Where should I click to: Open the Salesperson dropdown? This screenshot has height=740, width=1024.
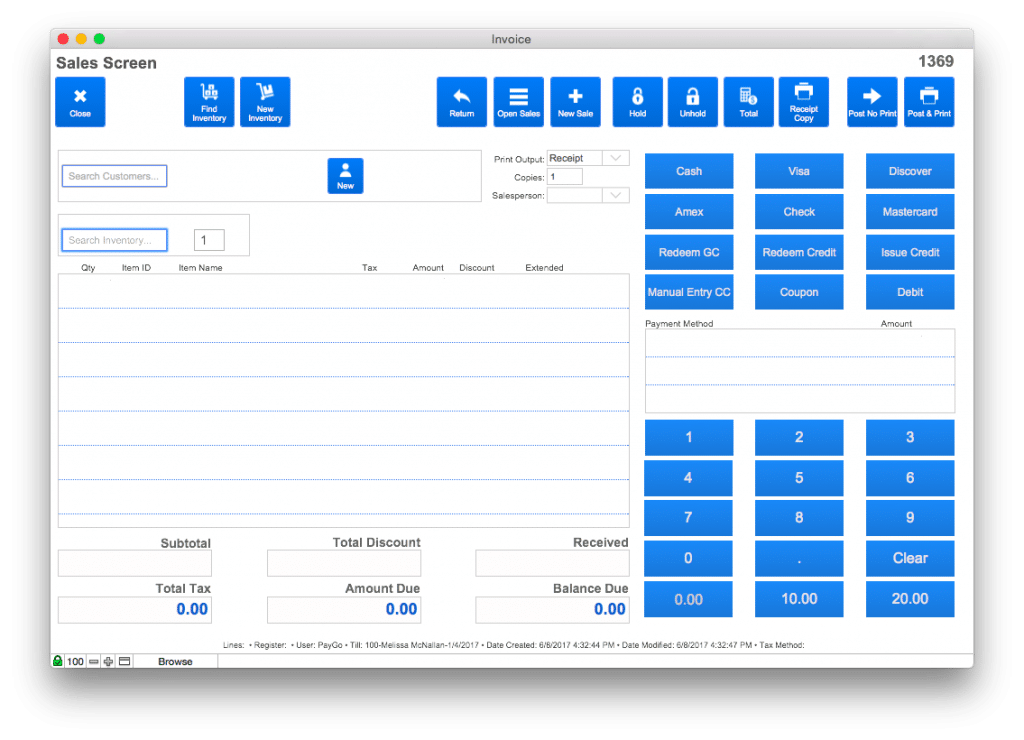point(616,196)
